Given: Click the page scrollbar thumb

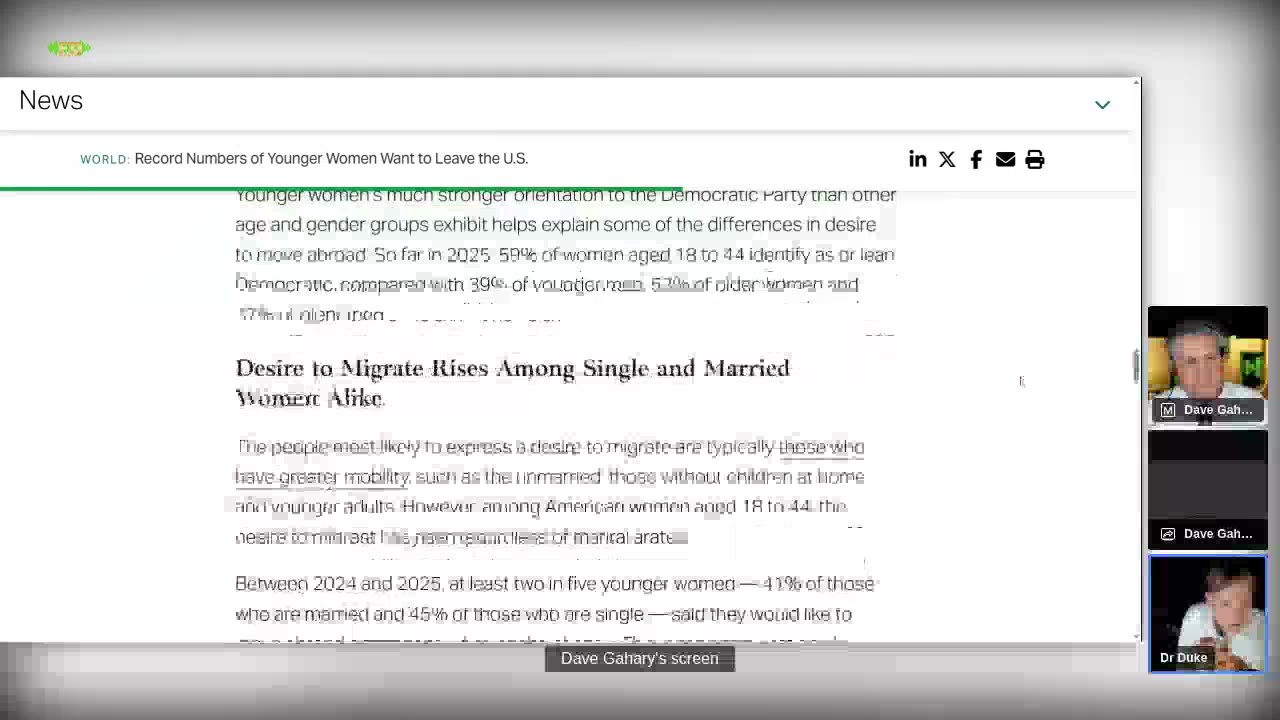Looking at the screenshot, I should click(1135, 366).
